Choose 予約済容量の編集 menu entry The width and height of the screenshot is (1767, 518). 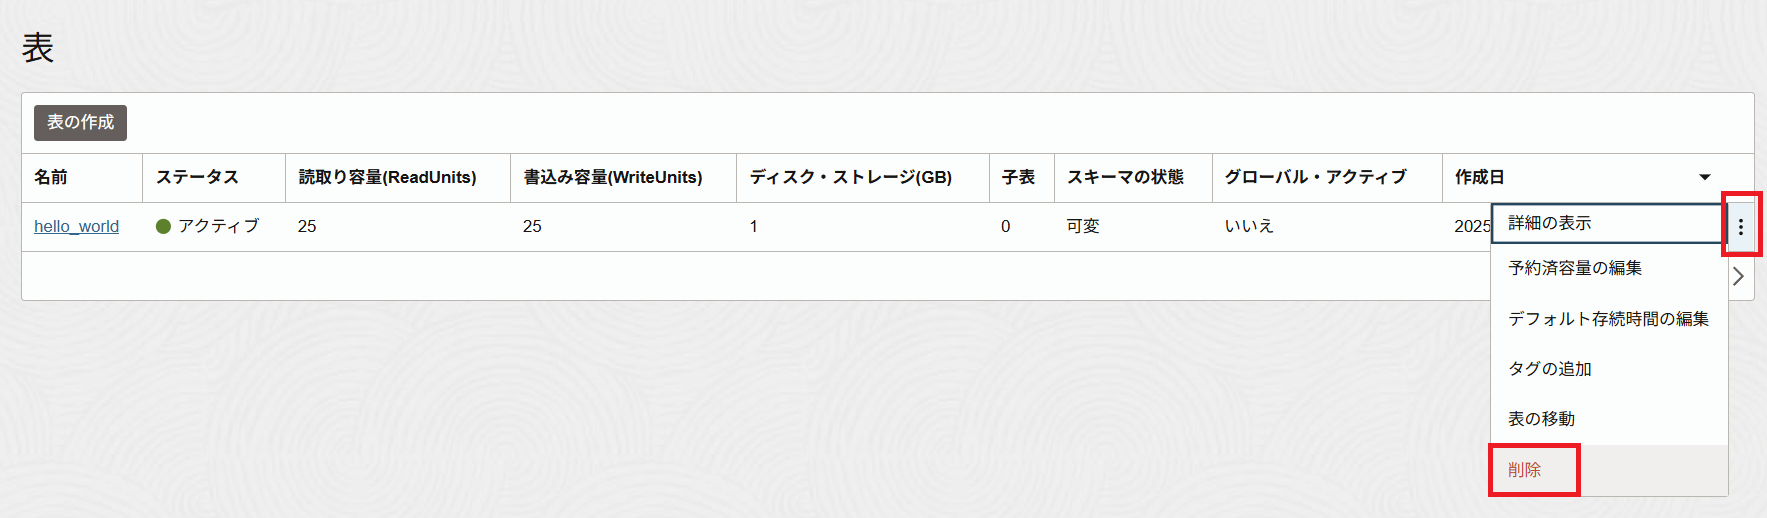(x=1575, y=268)
